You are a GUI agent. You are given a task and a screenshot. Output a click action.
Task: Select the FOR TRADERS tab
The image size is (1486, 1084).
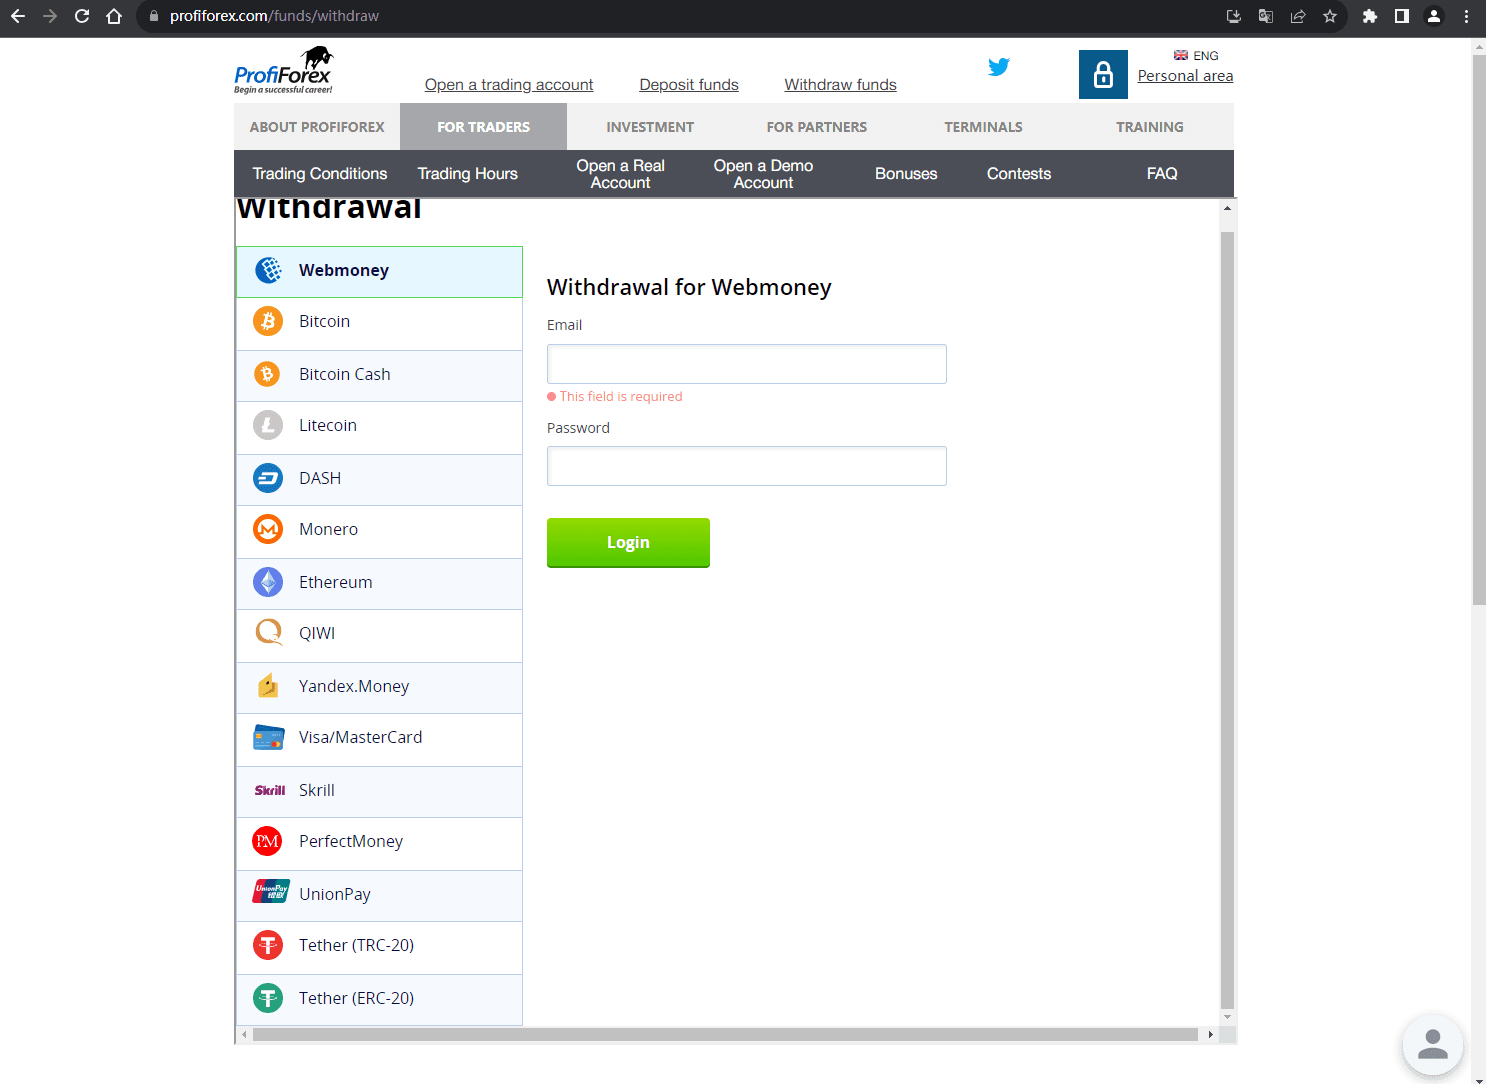(x=484, y=127)
